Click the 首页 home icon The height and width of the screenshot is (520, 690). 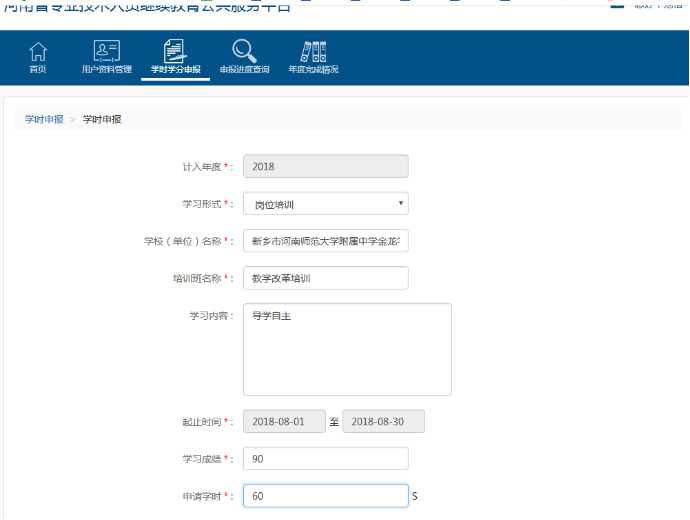(38, 52)
